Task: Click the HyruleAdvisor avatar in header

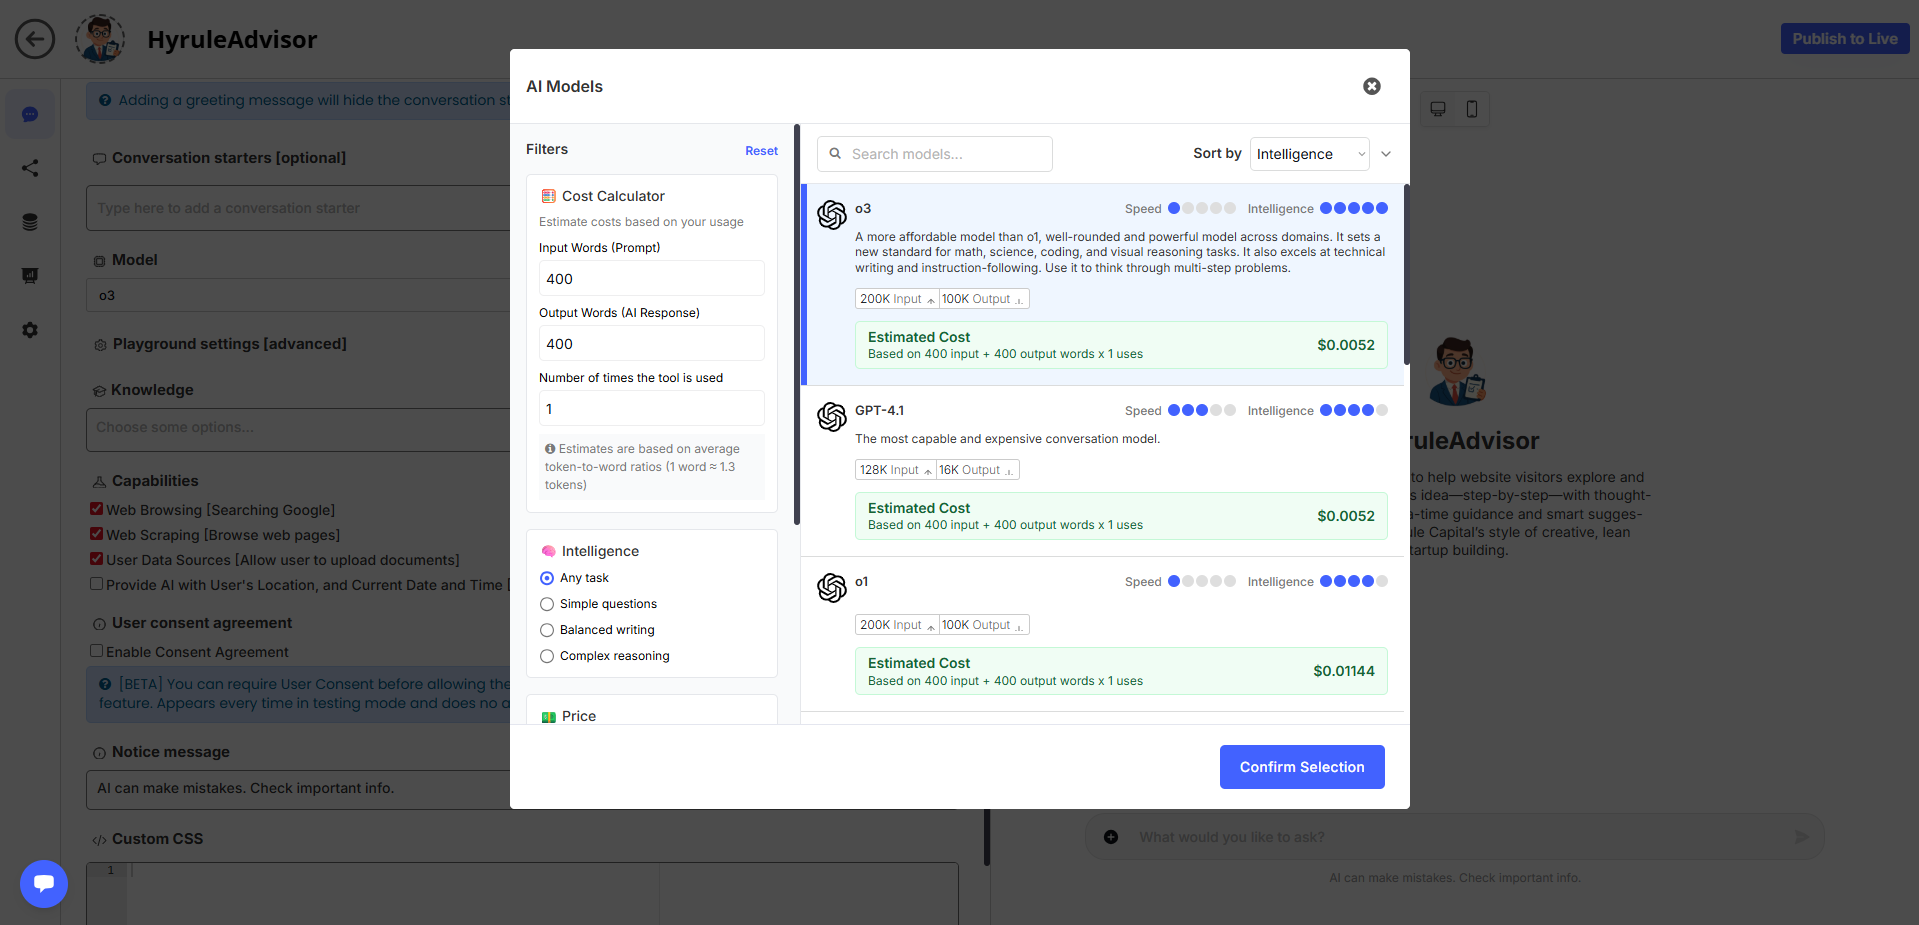Action: click(x=100, y=39)
